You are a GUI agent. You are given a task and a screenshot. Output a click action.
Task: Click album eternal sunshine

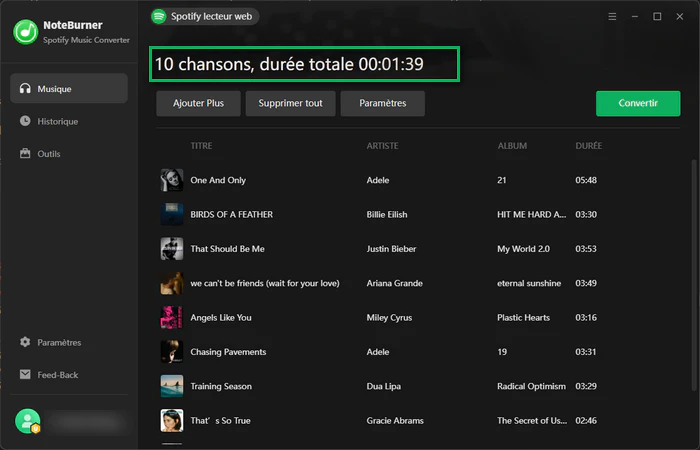pos(529,283)
